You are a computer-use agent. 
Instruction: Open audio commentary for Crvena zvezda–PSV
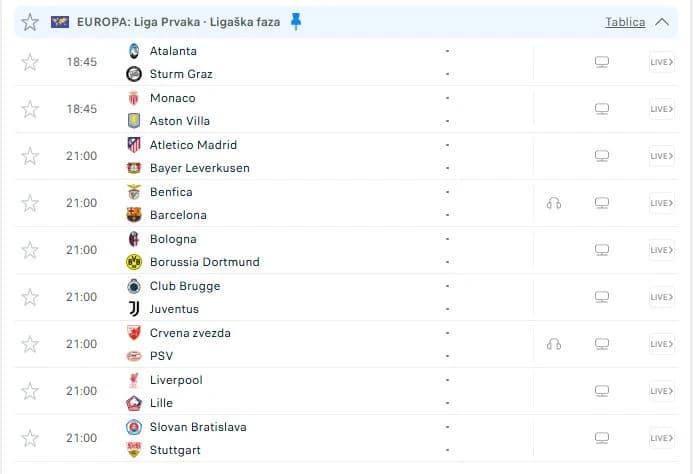554,344
